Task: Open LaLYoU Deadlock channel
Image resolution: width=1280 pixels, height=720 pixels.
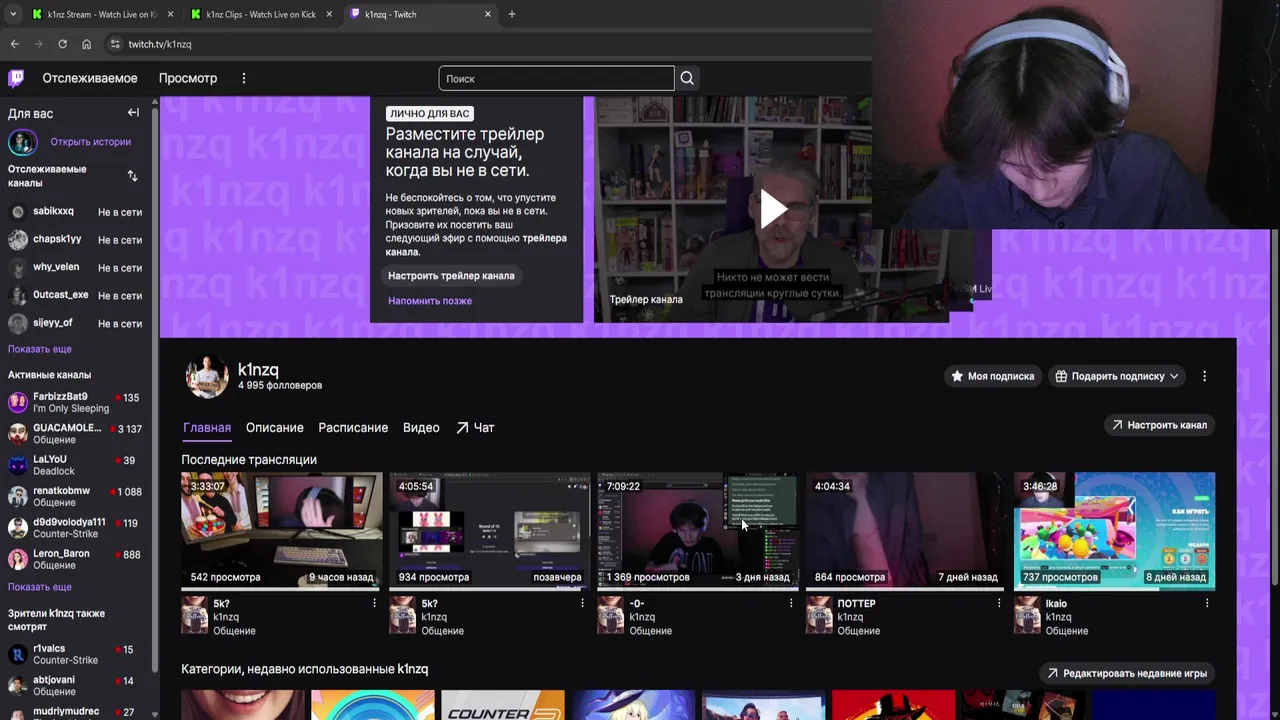Action: click(76, 465)
